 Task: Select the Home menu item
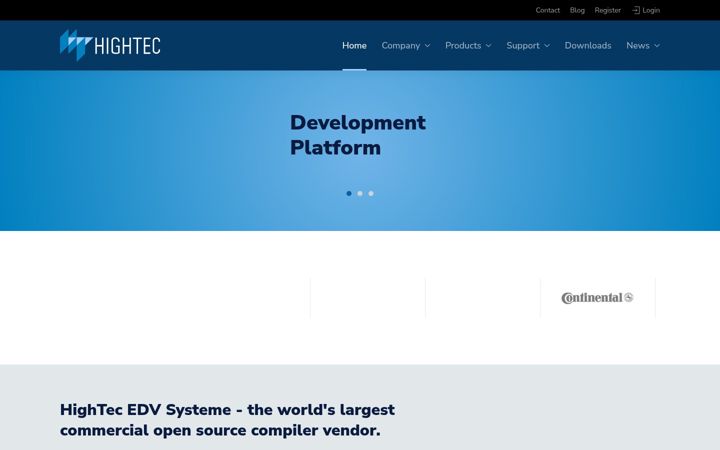pyautogui.click(x=354, y=45)
